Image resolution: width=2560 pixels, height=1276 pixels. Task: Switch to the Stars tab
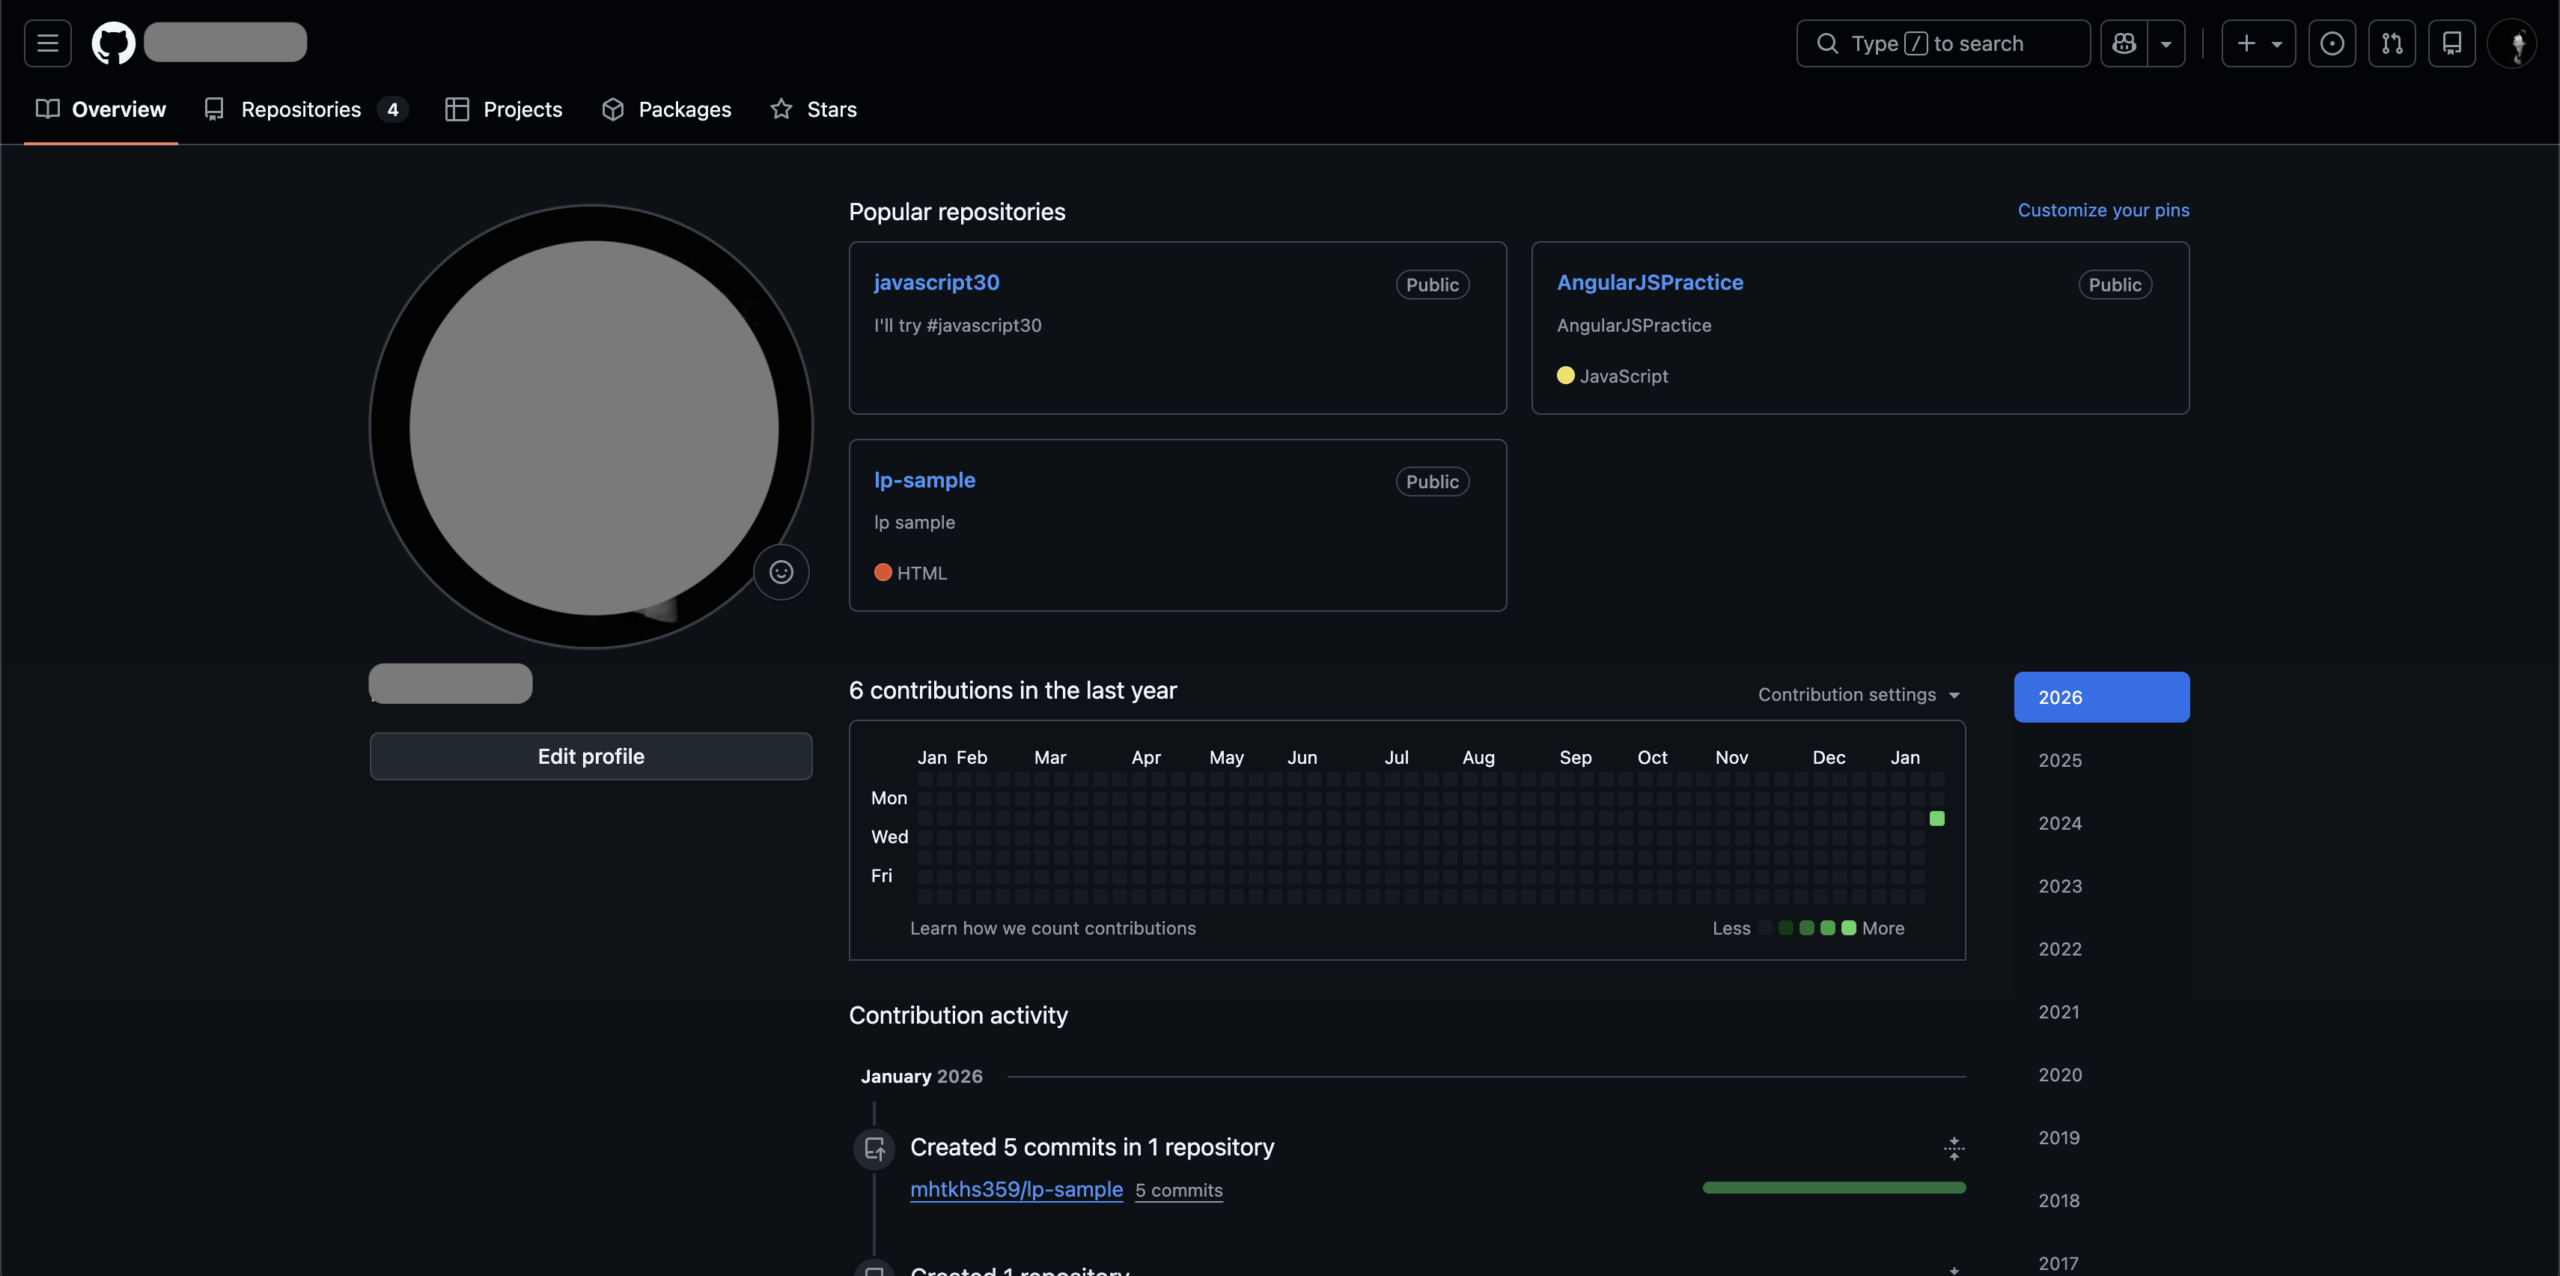point(814,109)
